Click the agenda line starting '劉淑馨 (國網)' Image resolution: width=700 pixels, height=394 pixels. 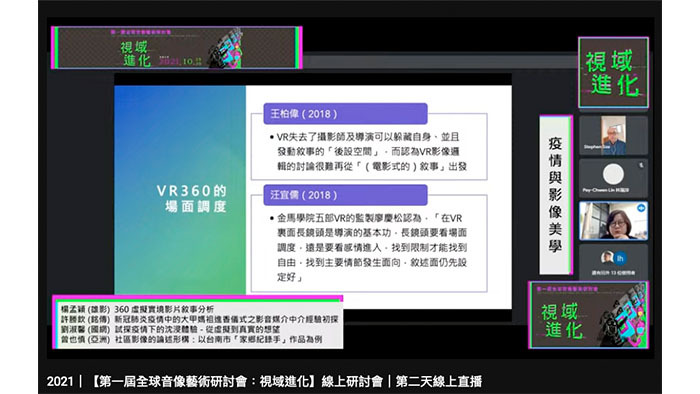click(x=171, y=329)
